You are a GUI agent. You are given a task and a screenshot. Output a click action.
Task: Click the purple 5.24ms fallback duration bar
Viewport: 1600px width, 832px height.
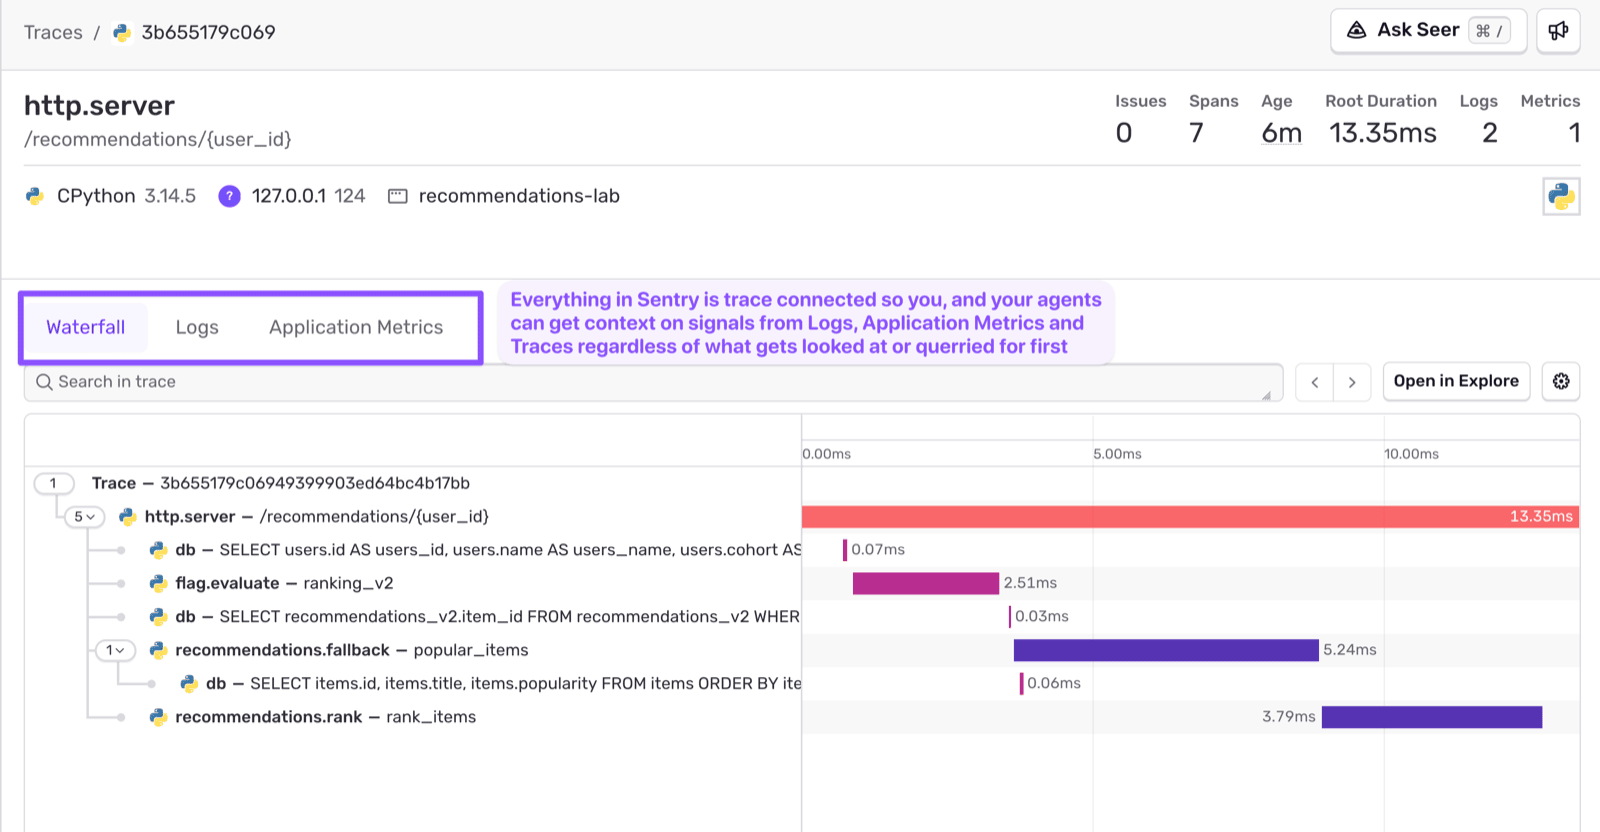(x=1166, y=650)
